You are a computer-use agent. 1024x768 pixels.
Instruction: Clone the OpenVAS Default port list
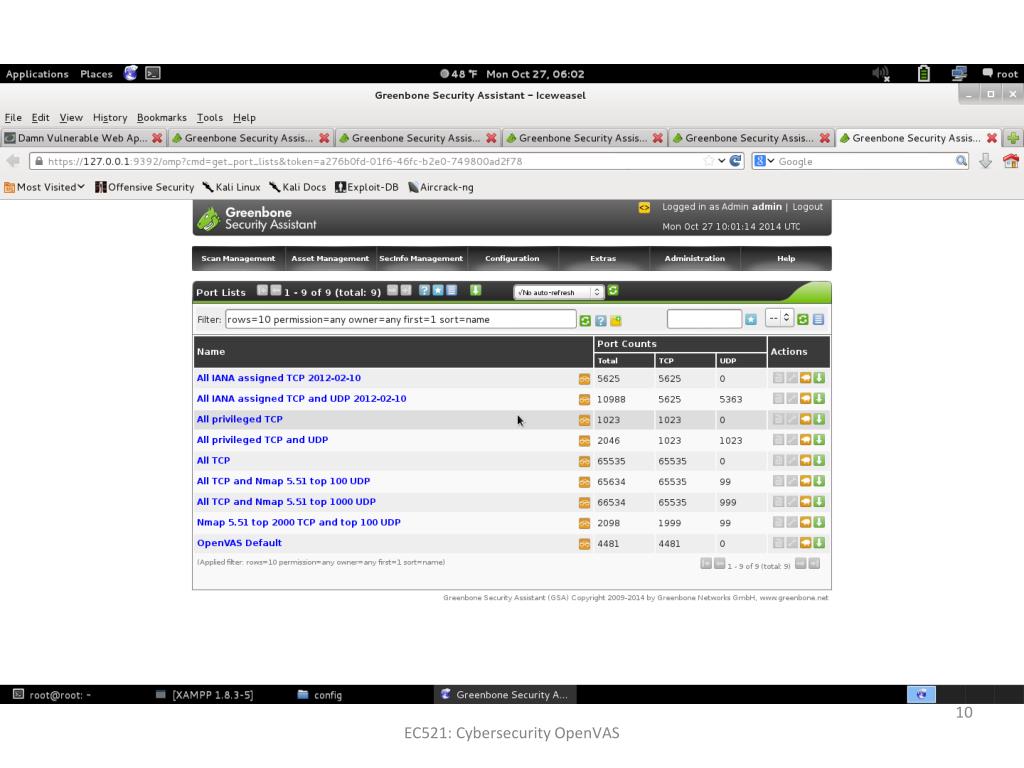[x=805, y=543]
